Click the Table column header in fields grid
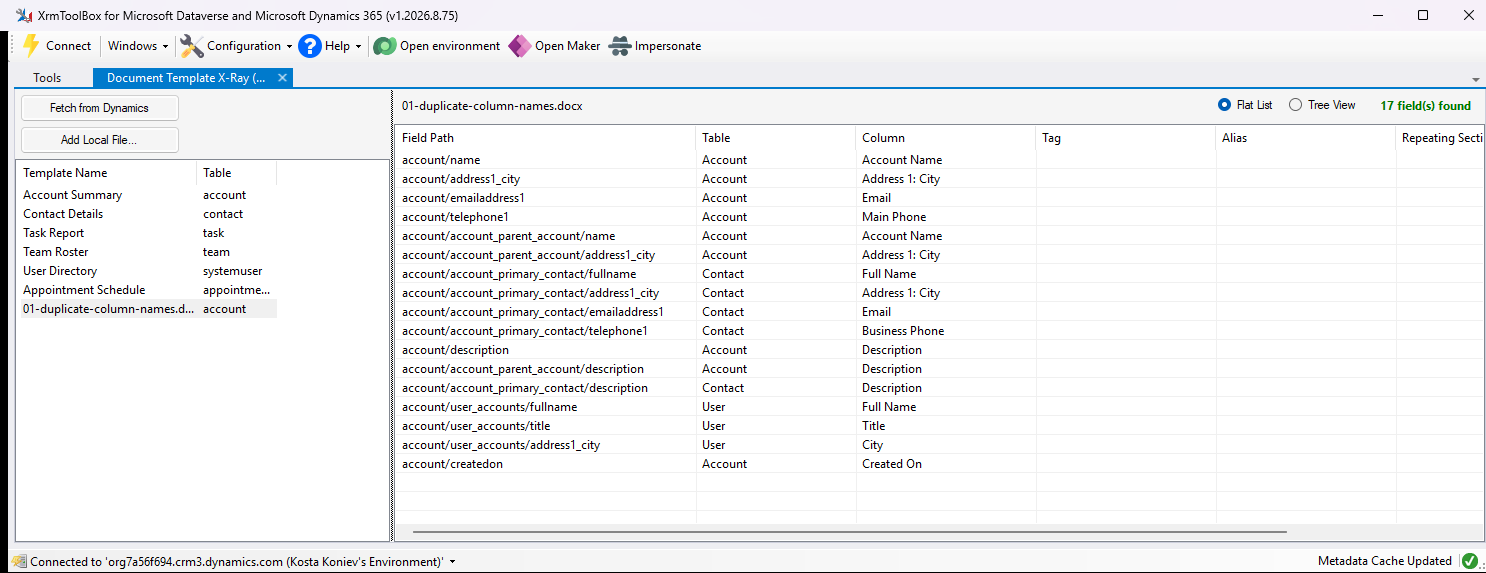The width and height of the screenshot is (1486, 573). (x=776, y=138)
